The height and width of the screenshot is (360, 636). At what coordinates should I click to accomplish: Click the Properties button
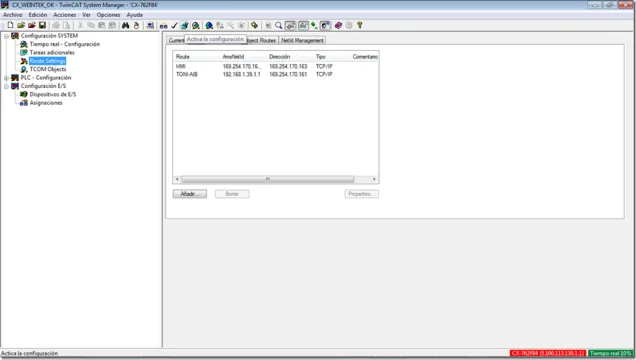pos(362,194)
